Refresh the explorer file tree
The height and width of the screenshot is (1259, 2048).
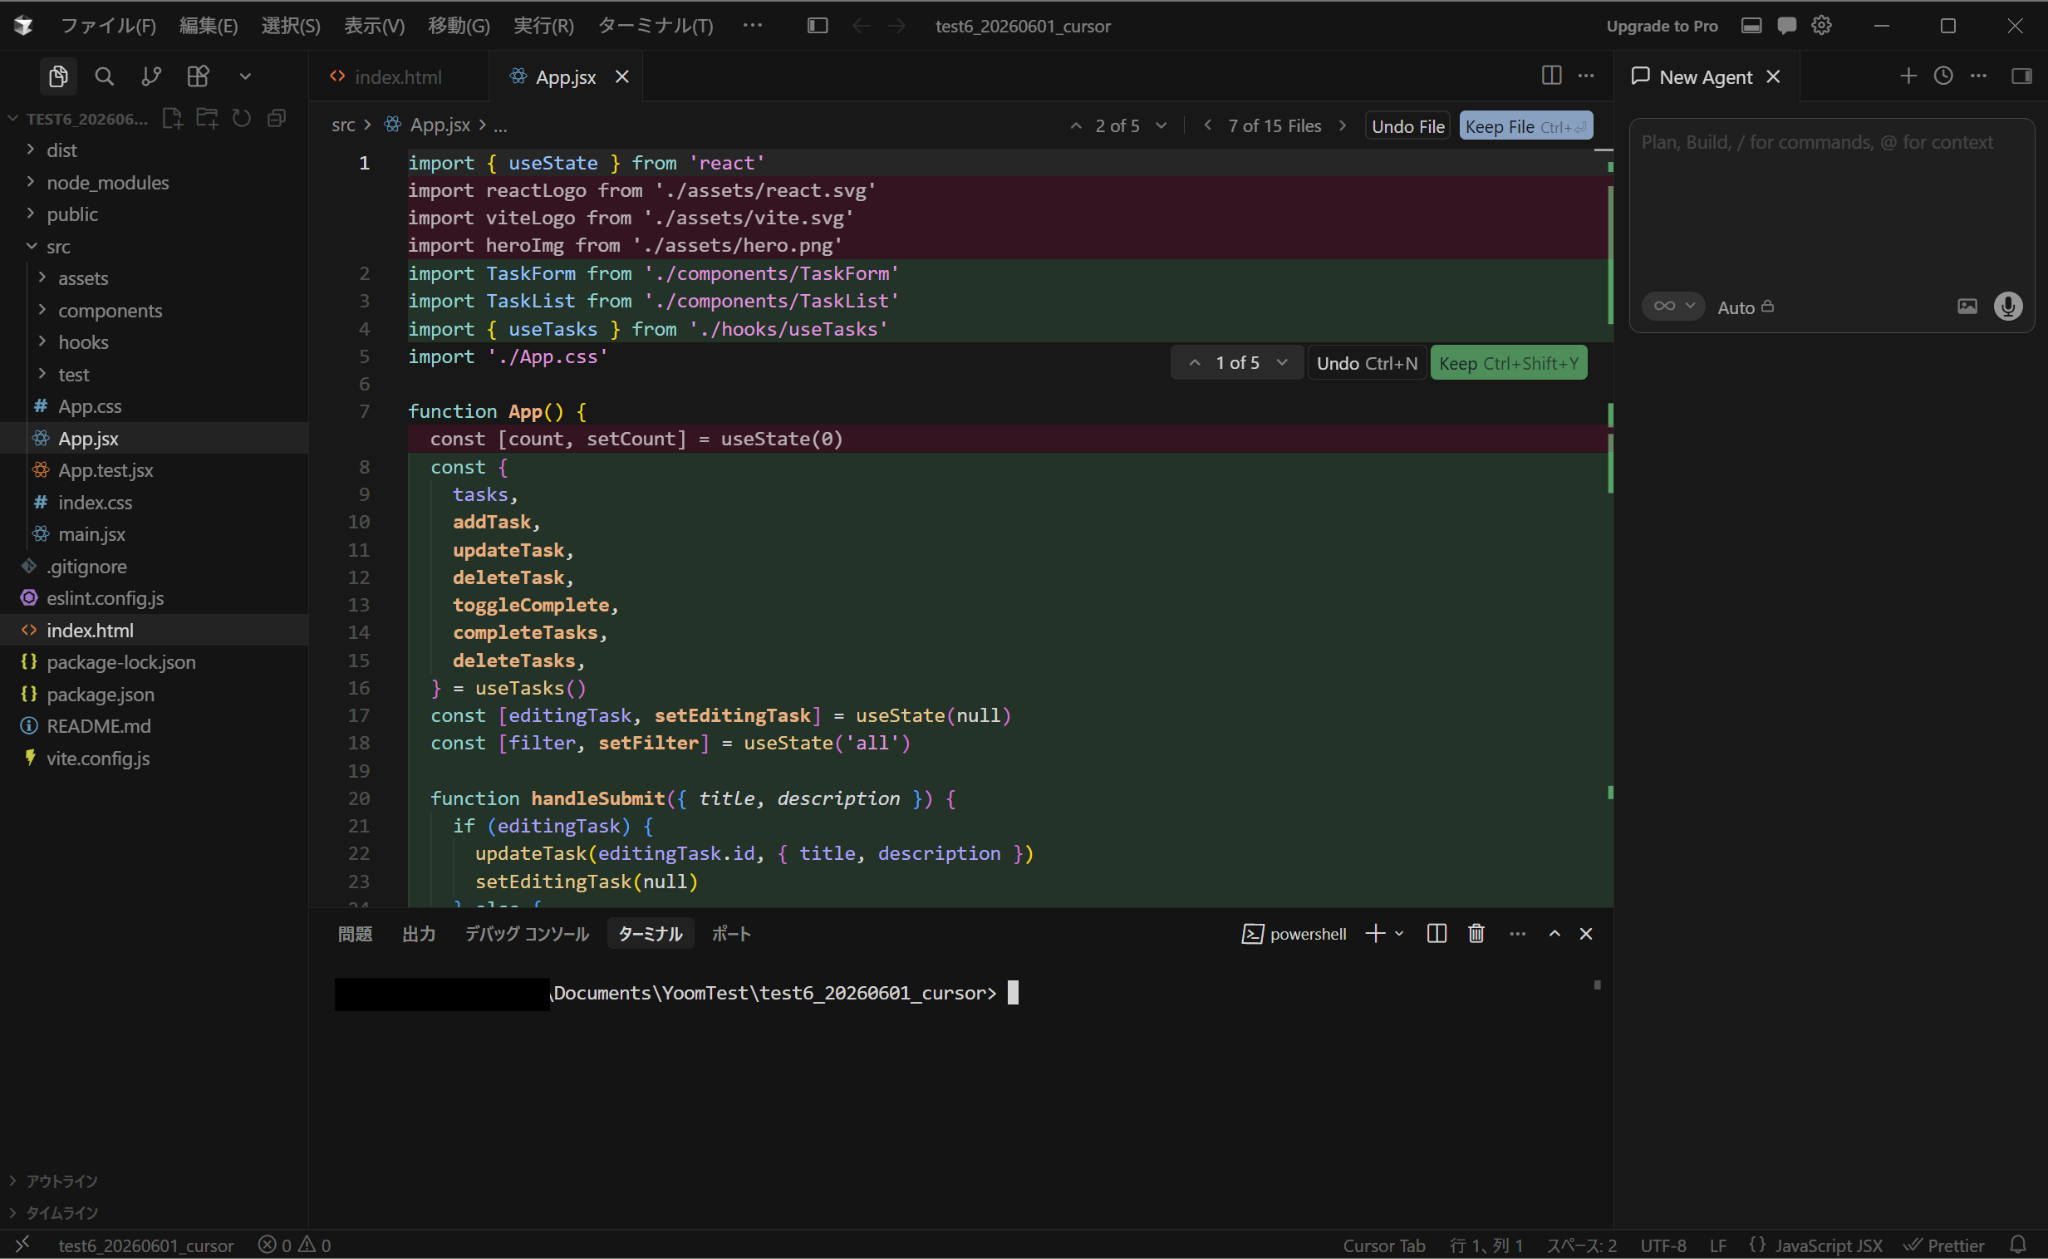[x=241, y=118]
